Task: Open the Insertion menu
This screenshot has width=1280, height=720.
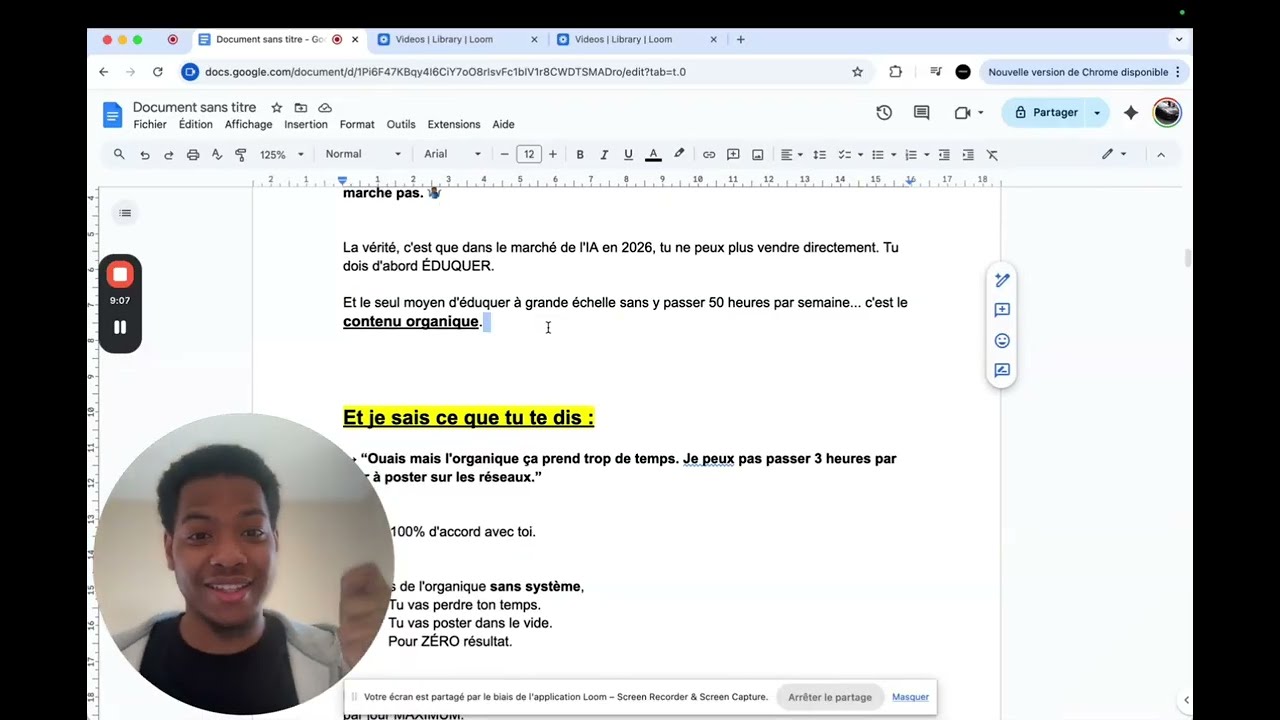Action: coord(306,124)
